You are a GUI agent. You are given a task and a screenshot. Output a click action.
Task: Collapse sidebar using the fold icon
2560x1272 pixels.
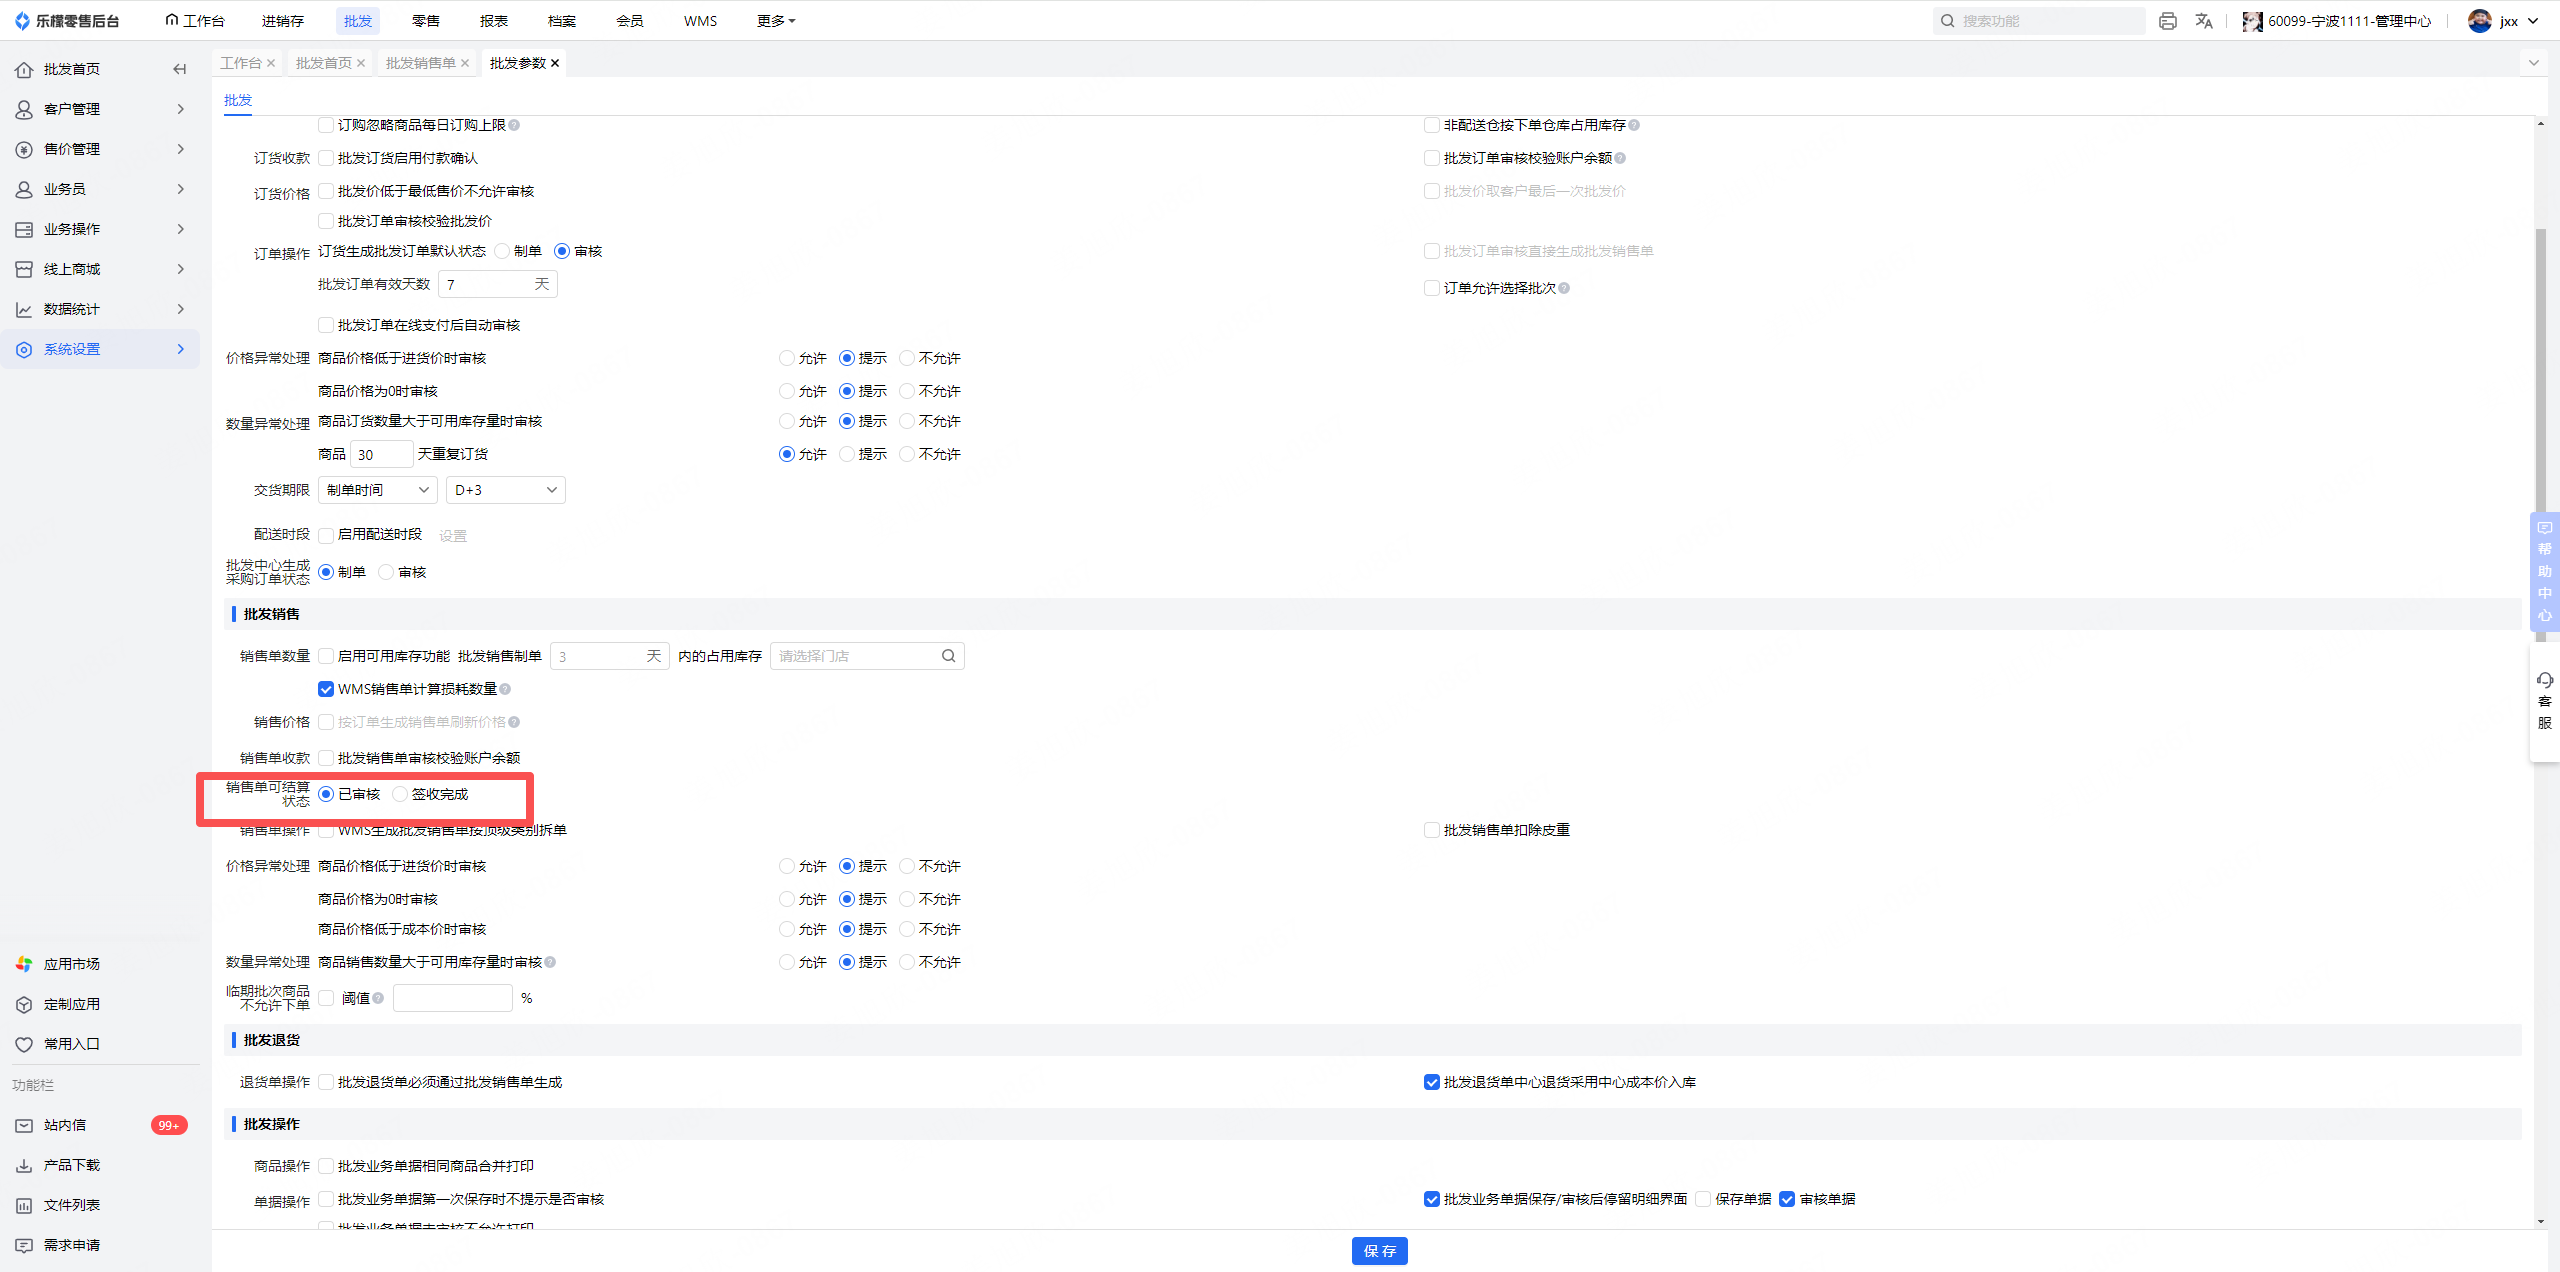click(x=180, y=69)
